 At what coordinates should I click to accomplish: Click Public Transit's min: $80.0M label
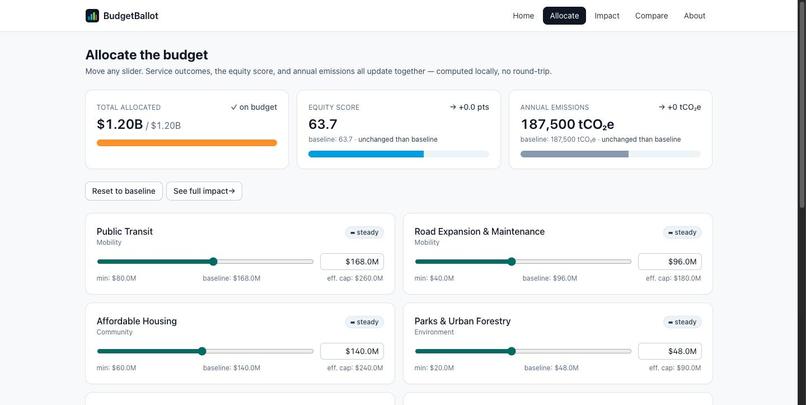coord(116,279)
